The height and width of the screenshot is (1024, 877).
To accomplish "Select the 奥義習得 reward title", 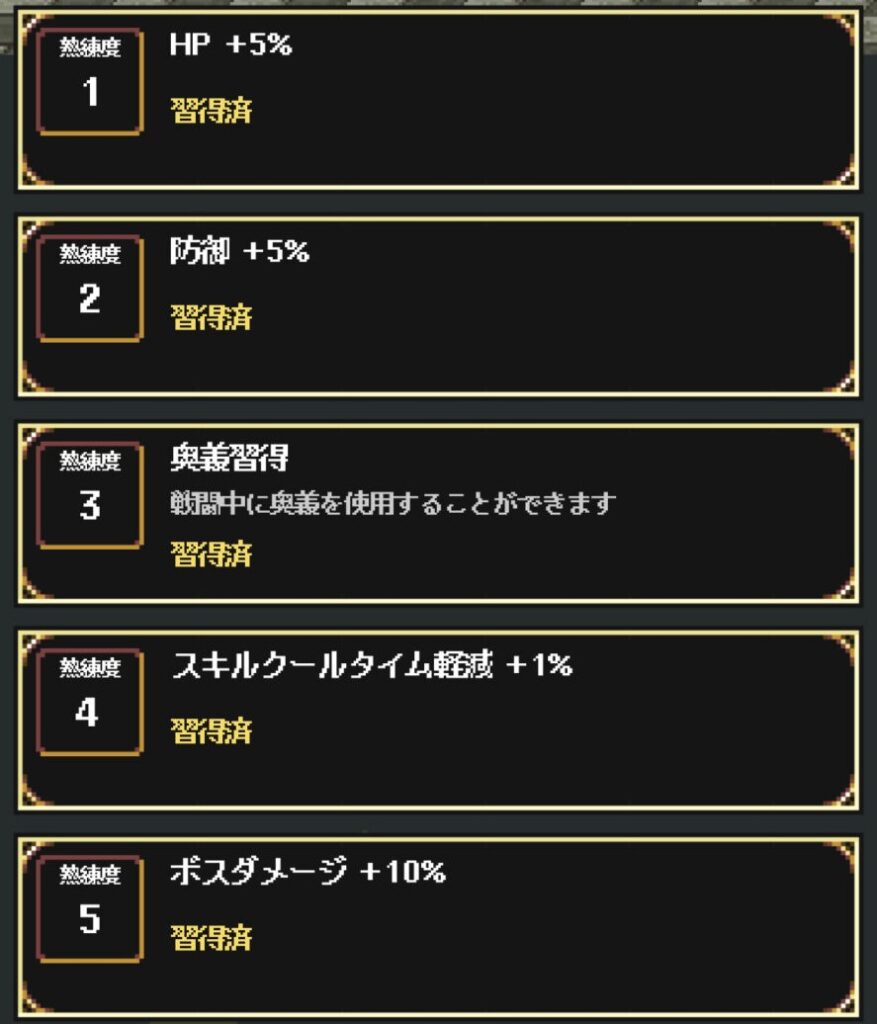I will [x=229, y=458].
